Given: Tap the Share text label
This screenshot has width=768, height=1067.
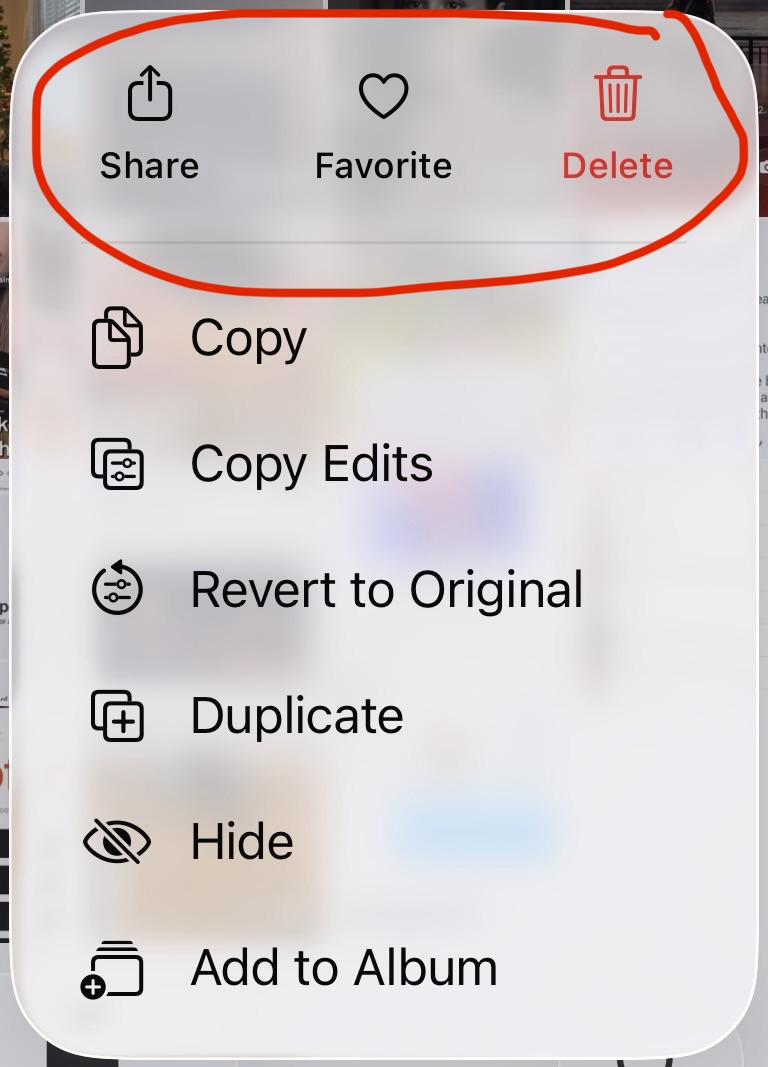Looking at the screenshot, I should (x=150, y=165).
